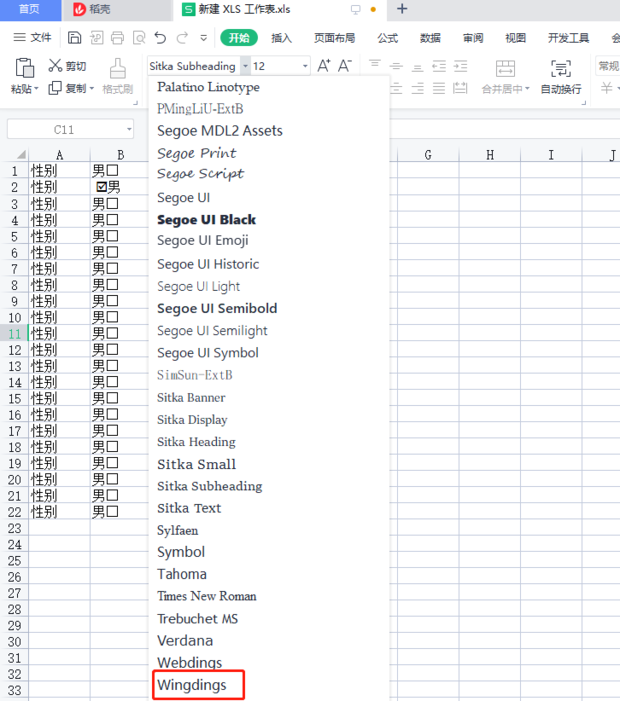Expand the Copy 复制 options arrow
The width and height of the screenshot is (620, 701).
pos(92,89)
